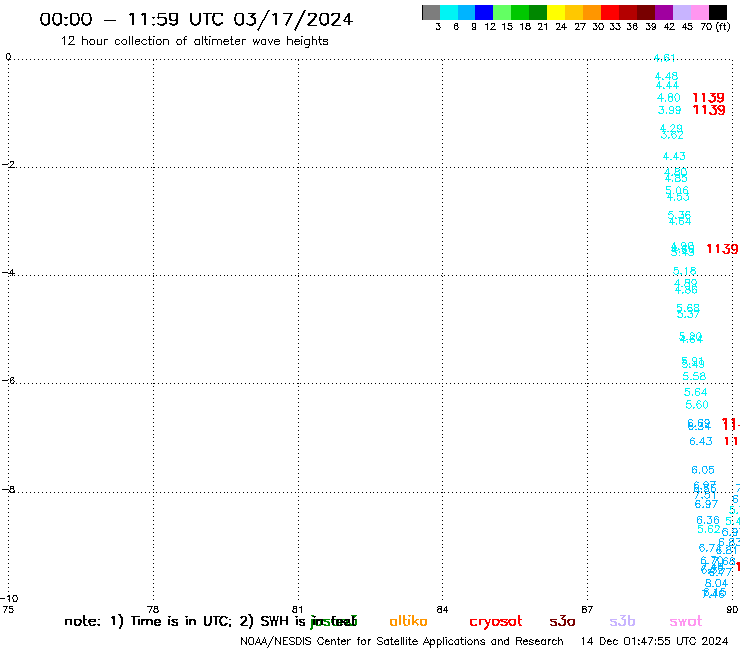Click the "6.43" wave height value
Screen dimensions: 740x650
point(701,441)
